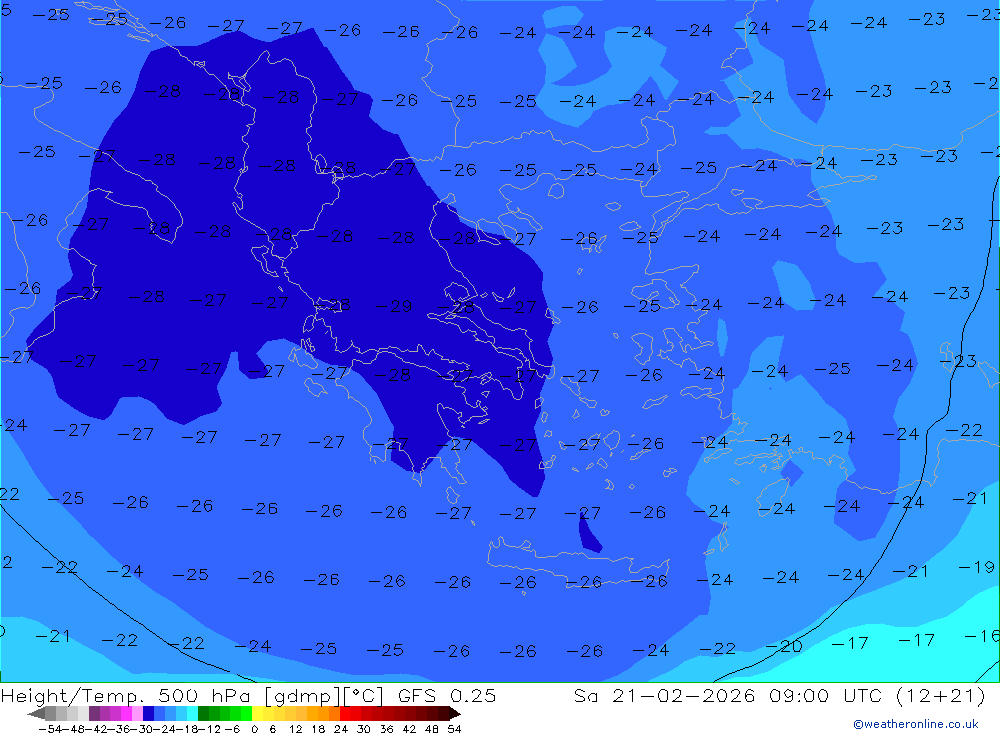Image resolution: width=1000 pixels, height=733 pixels.
Task: Click the date 'Sa 21-02-2026 09:00 UTC'
Action: coord(727,695)
